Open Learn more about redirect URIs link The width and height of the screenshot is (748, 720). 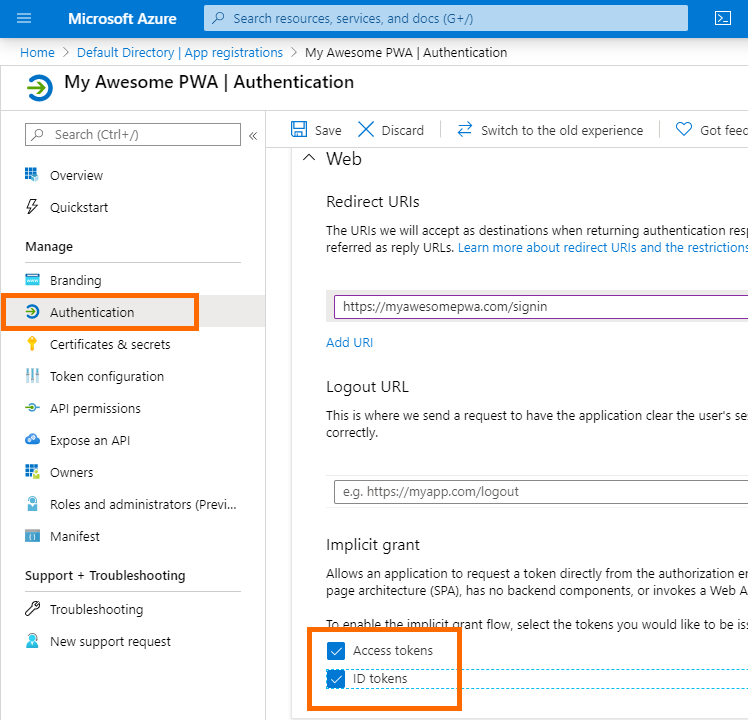pos(603,247)
